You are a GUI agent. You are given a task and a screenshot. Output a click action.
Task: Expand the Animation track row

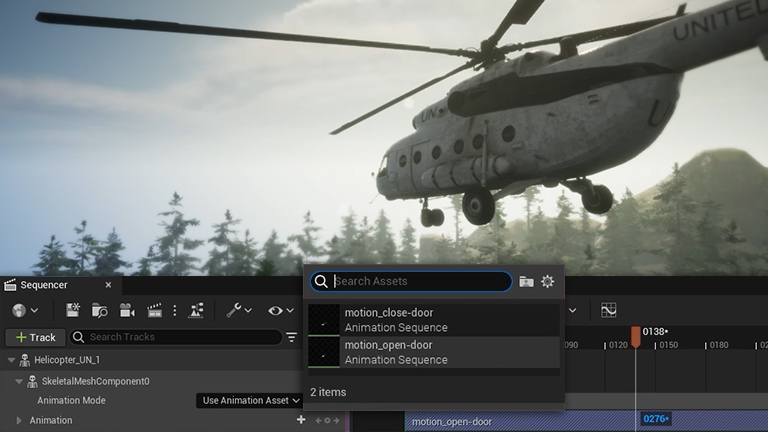tap(19, 420)
